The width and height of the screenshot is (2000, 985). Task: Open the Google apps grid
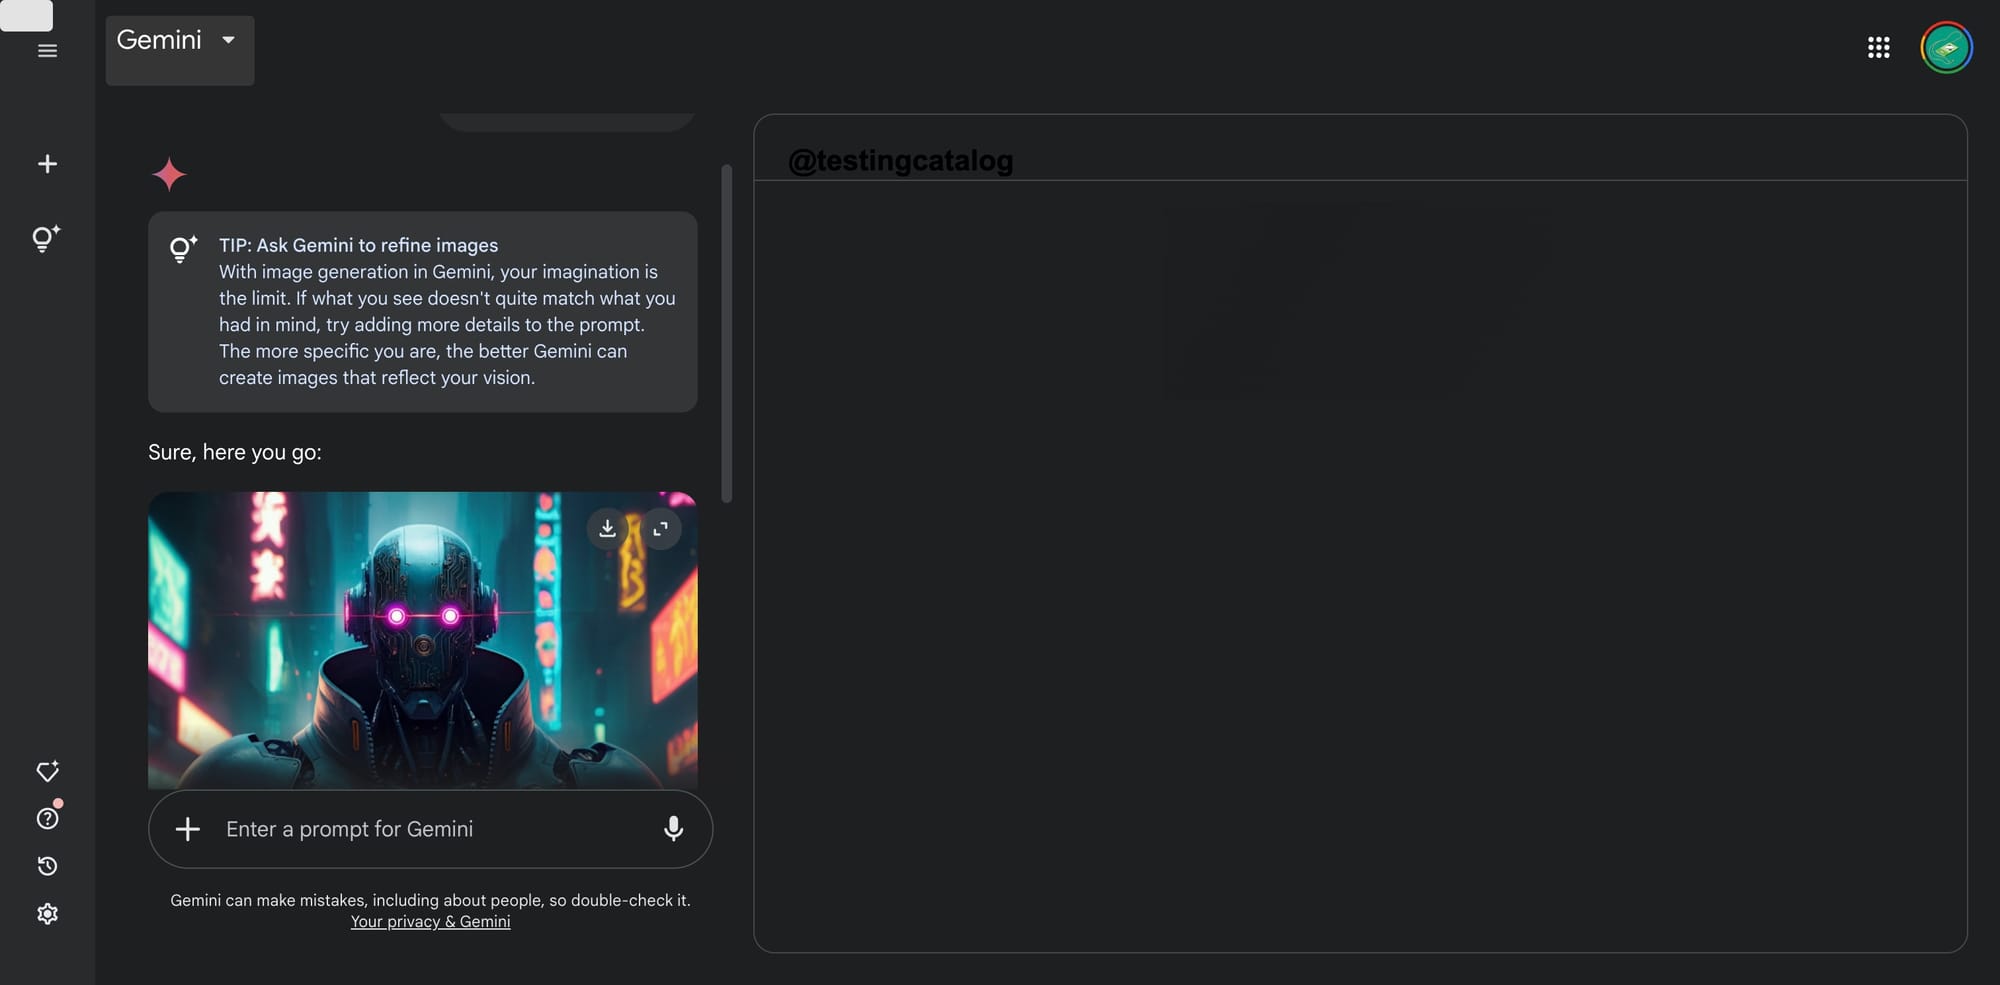pyautogui.click(x=1878, y=48)
